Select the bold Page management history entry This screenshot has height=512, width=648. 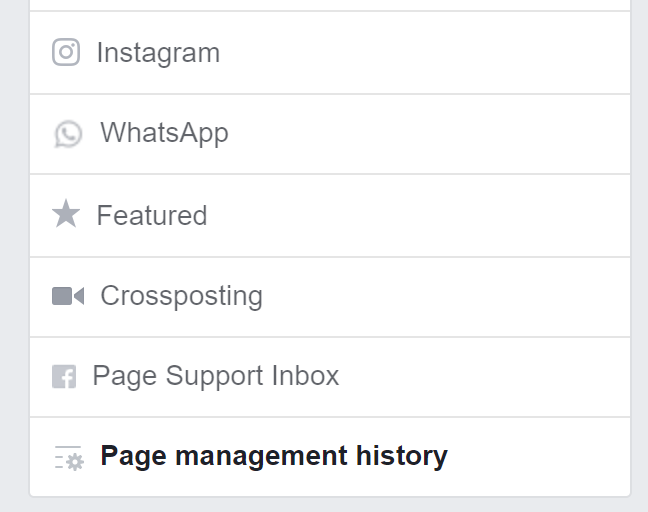274,456
